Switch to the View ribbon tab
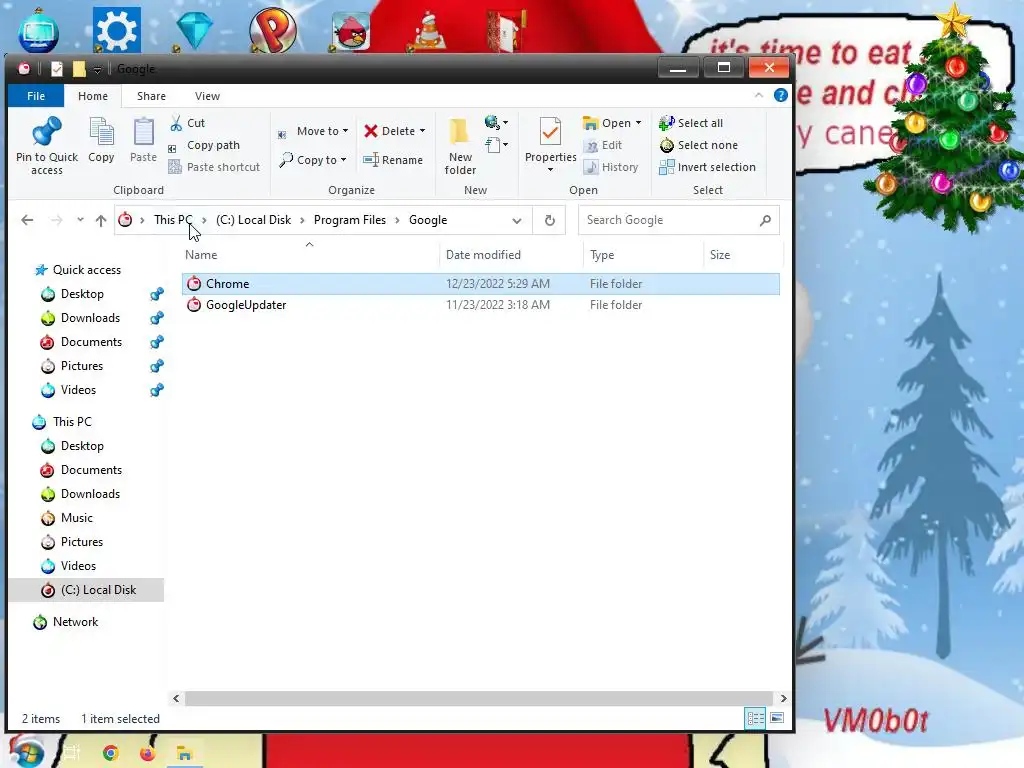This screenshot has width=1024, height=768. [207, 96]
